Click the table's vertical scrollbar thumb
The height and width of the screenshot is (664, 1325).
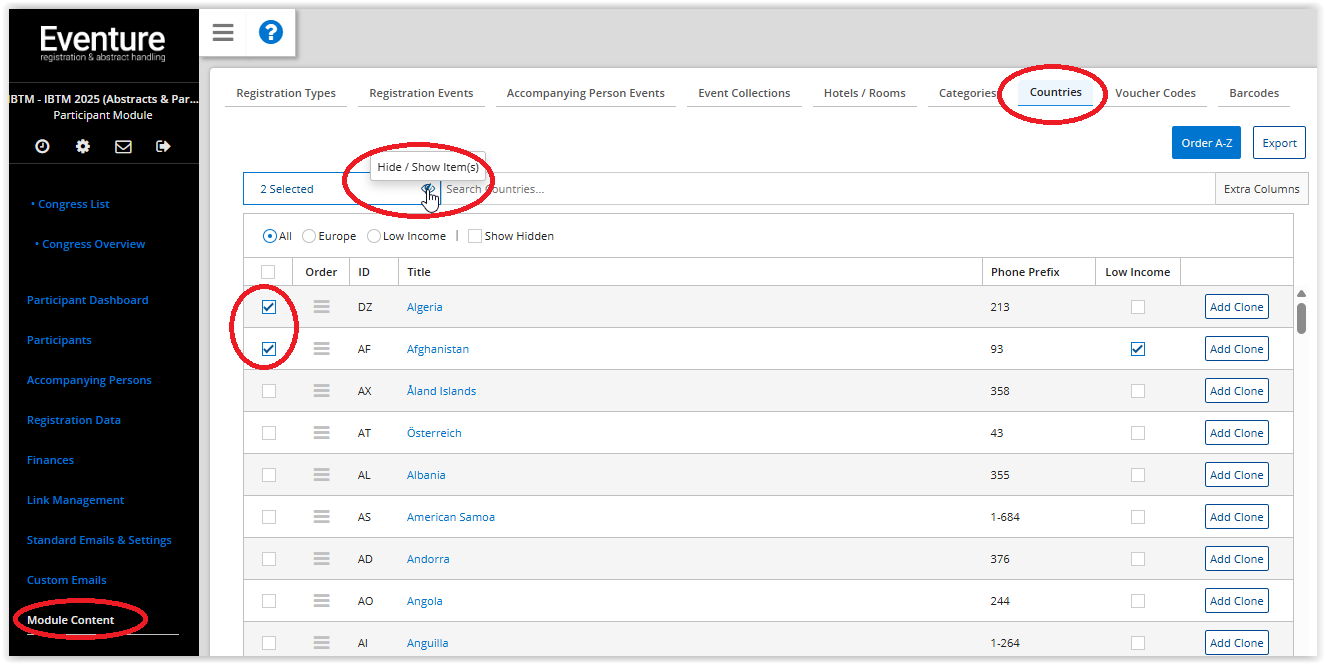point(1301,317)
